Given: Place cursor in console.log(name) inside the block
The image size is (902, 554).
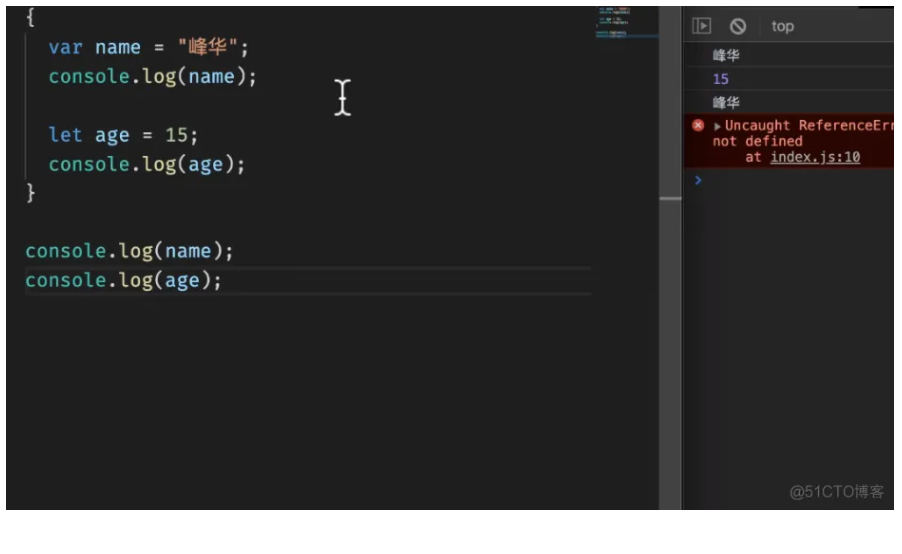Looking at the screenshot, I should coord(152,77).
